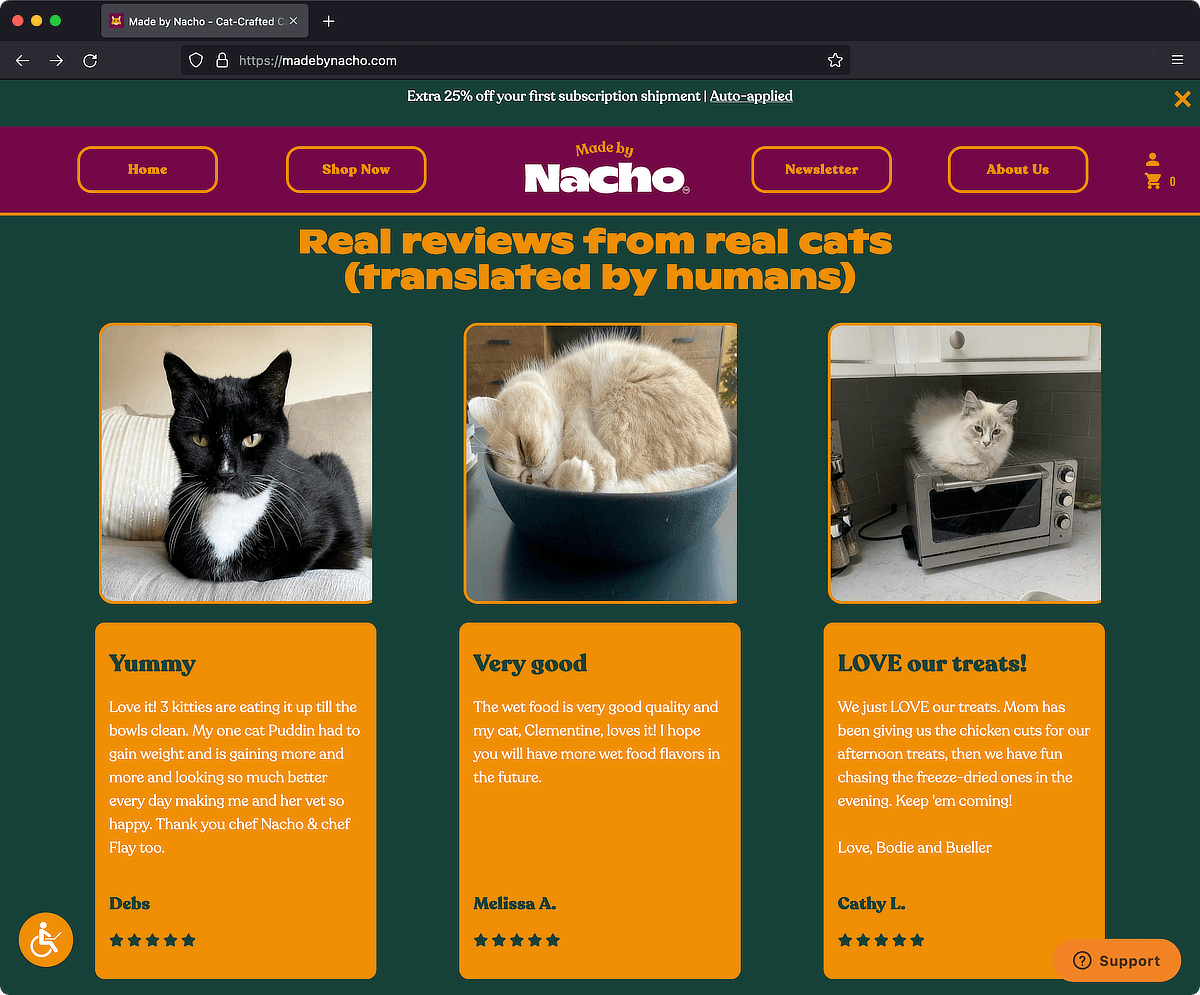Click reviewer name Cathy L.

click(872, 903)
